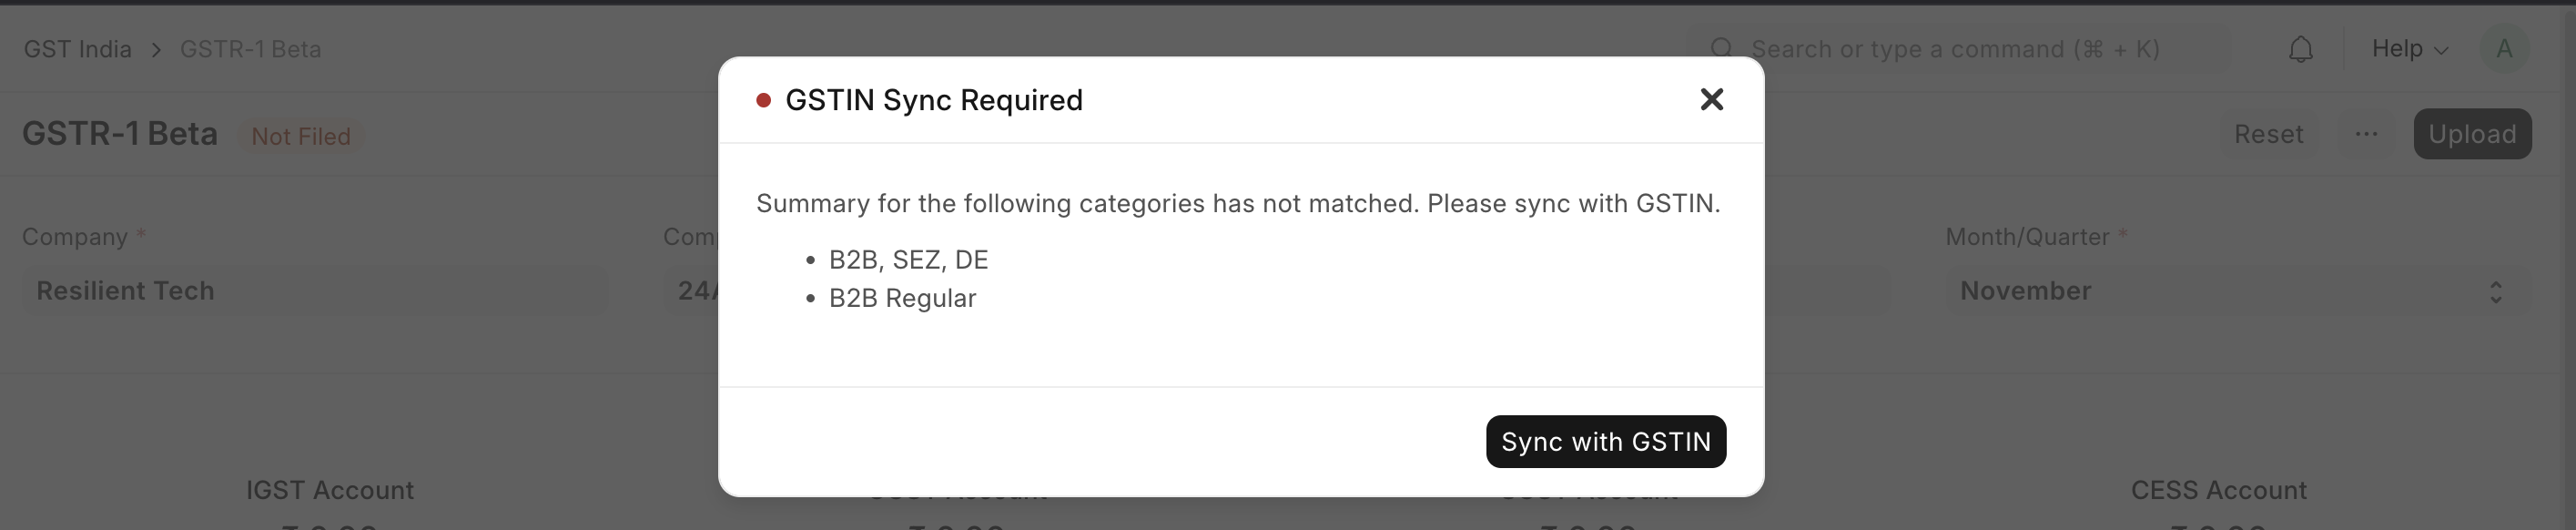2576x530 pixels.
Task: Click the Not Filed status badge
Action: (x=301, y=136)
